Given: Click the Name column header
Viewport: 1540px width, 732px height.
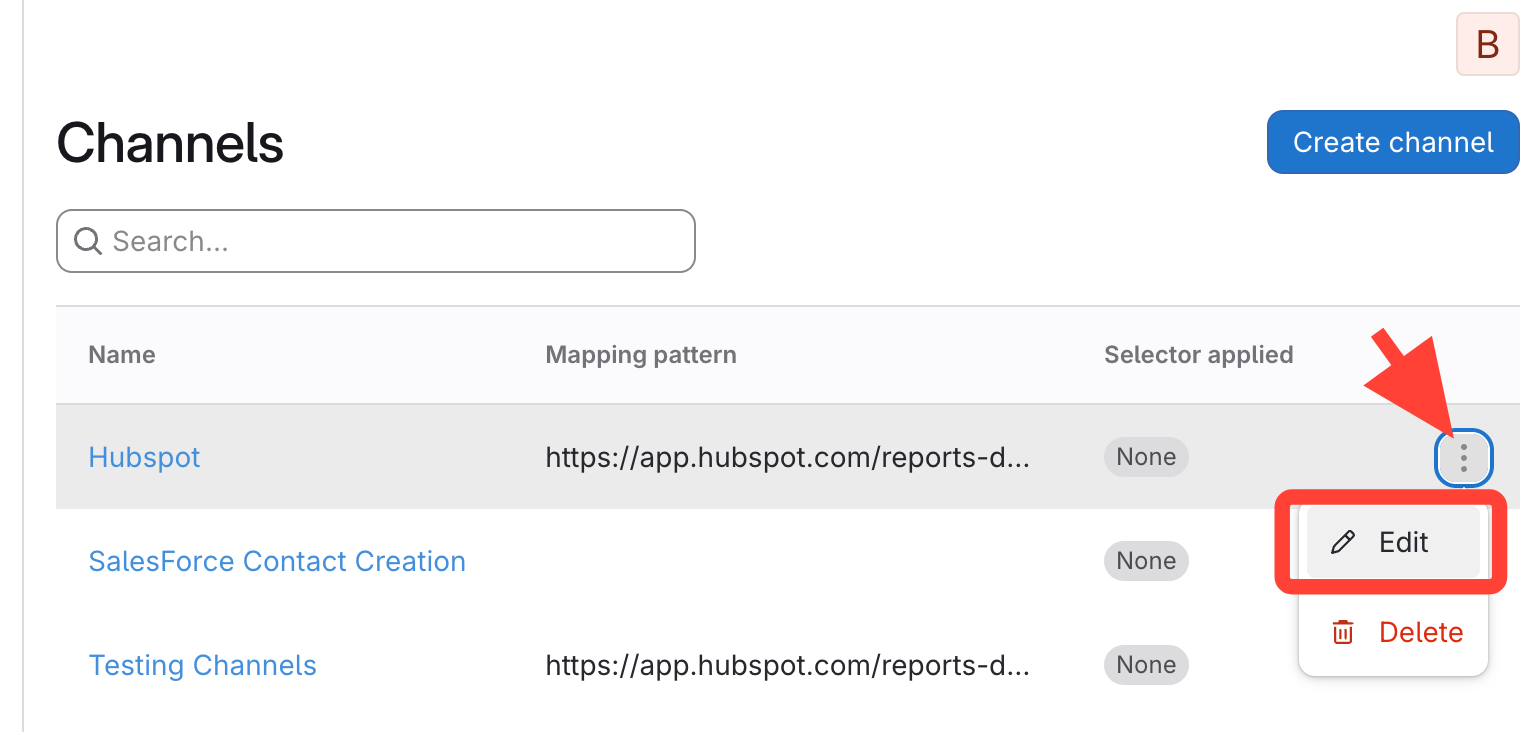Looking at the screenshot, I should tap(122, 354).
